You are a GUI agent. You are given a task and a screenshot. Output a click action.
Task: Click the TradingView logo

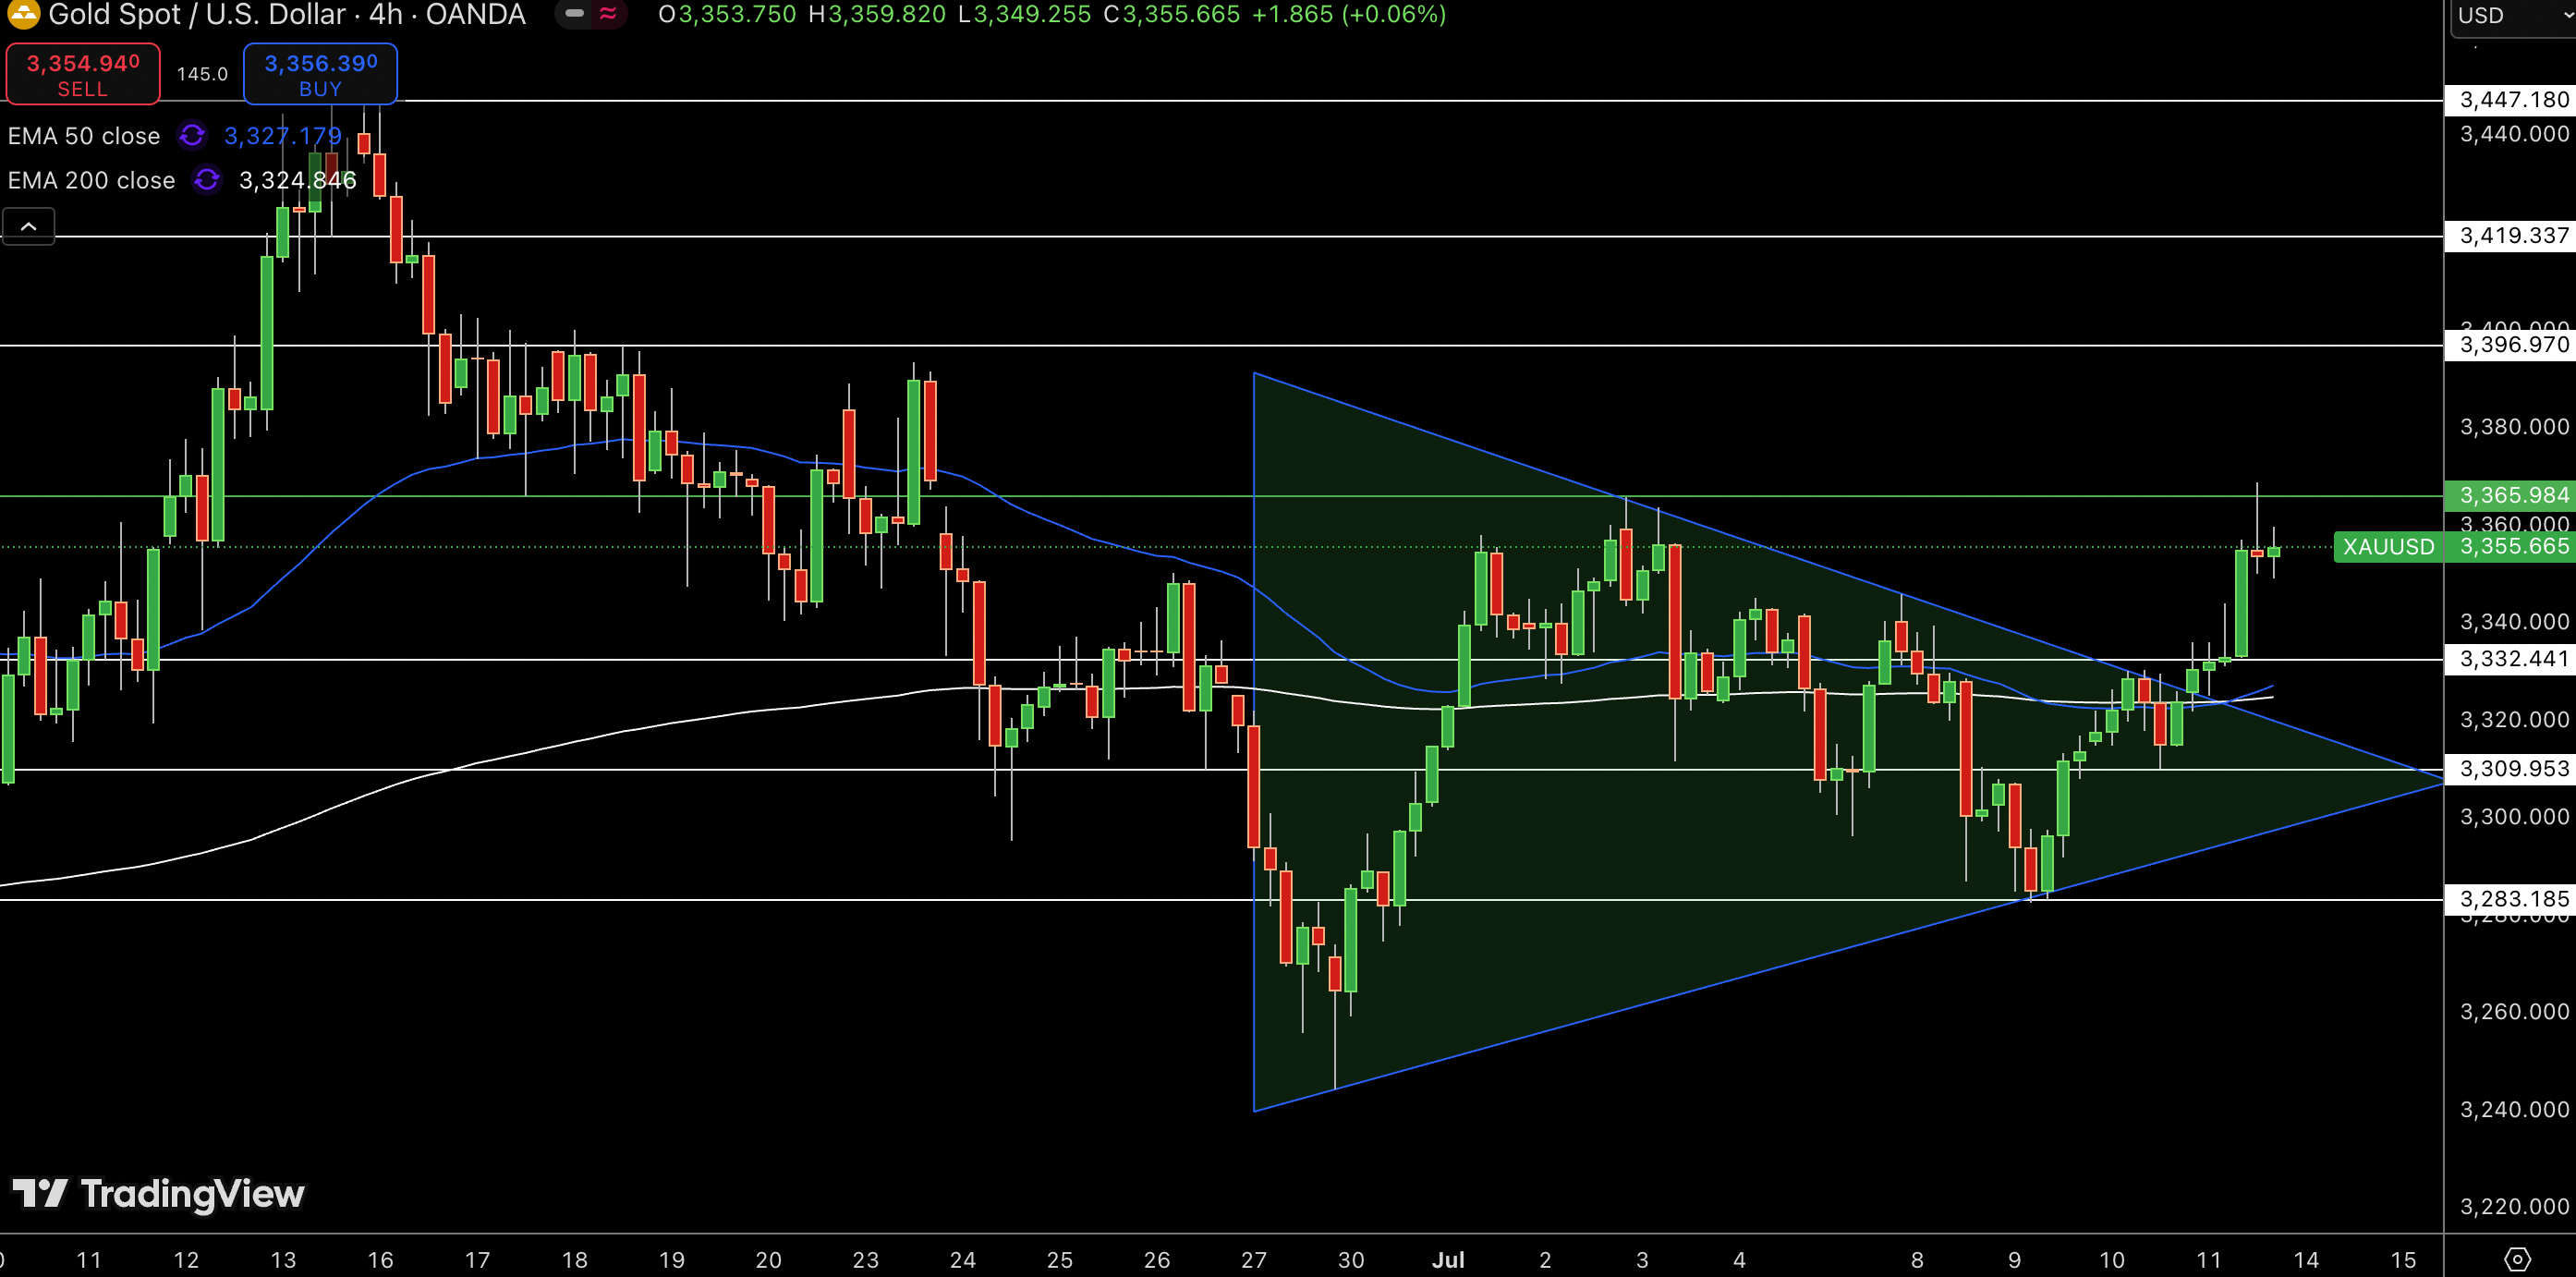[158, 1193]
